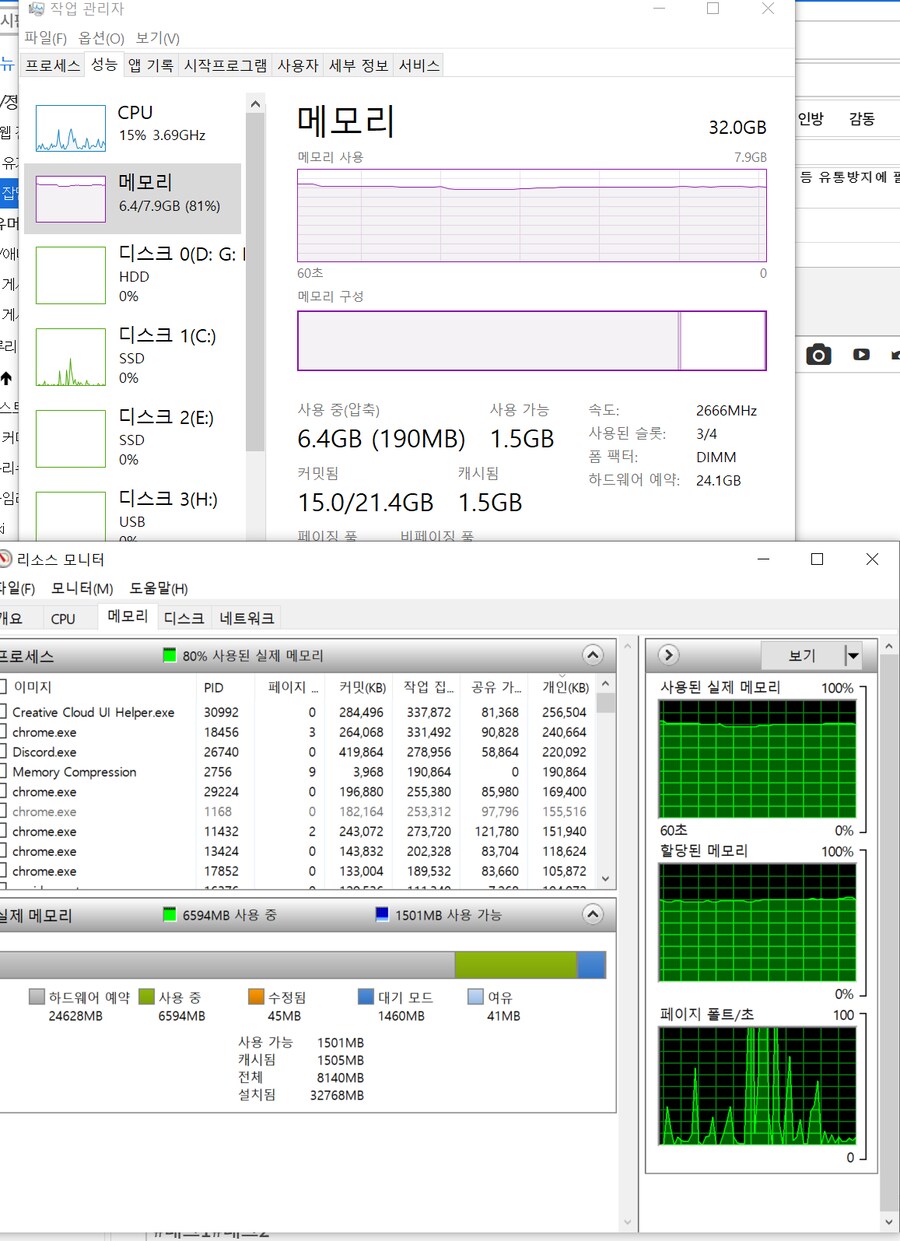
Task: Click the video play icon beside camera
Action: (x=861, y=355)
